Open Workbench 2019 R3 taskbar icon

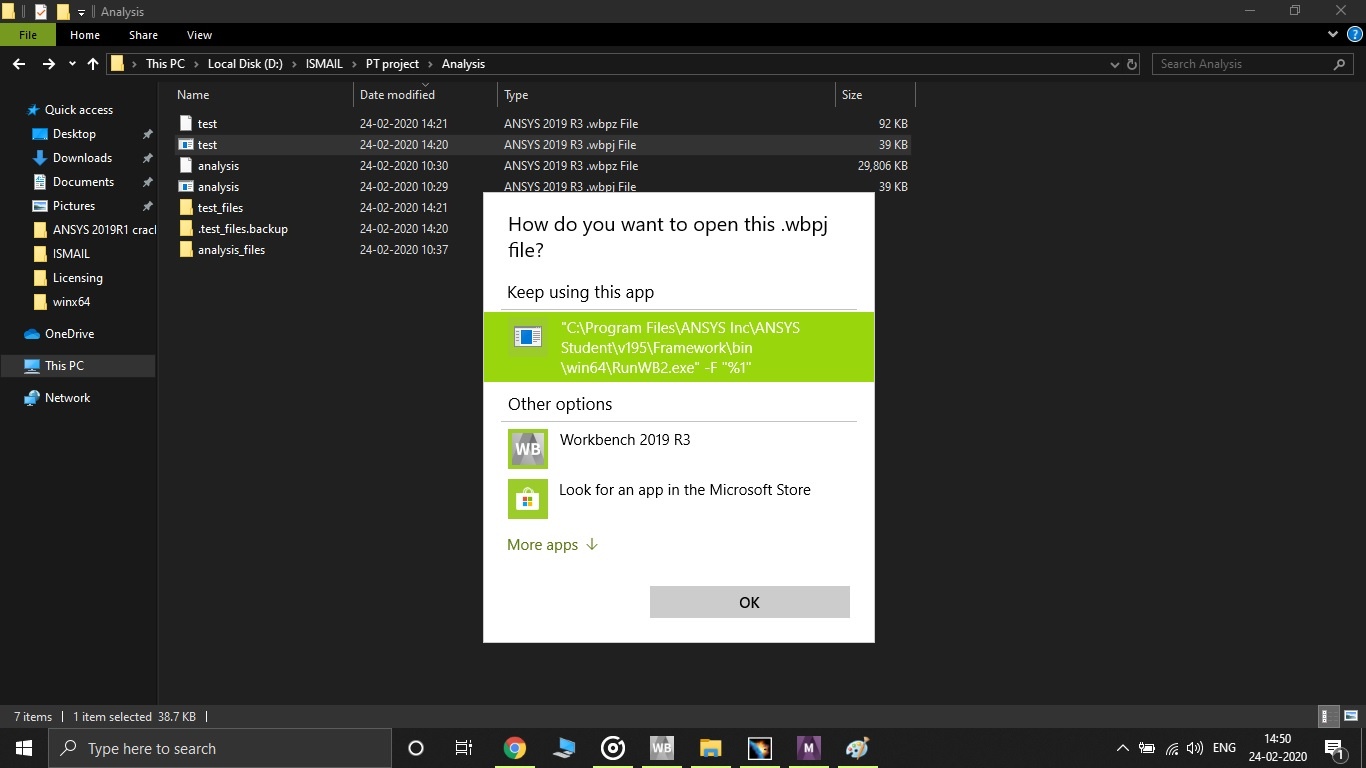[661, 748]
